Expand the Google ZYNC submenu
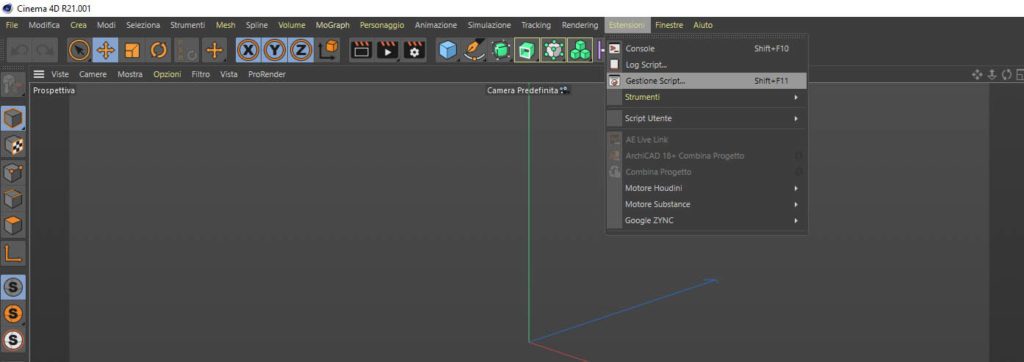Screen dimensions: 1024x362 [x=707, y=220]
